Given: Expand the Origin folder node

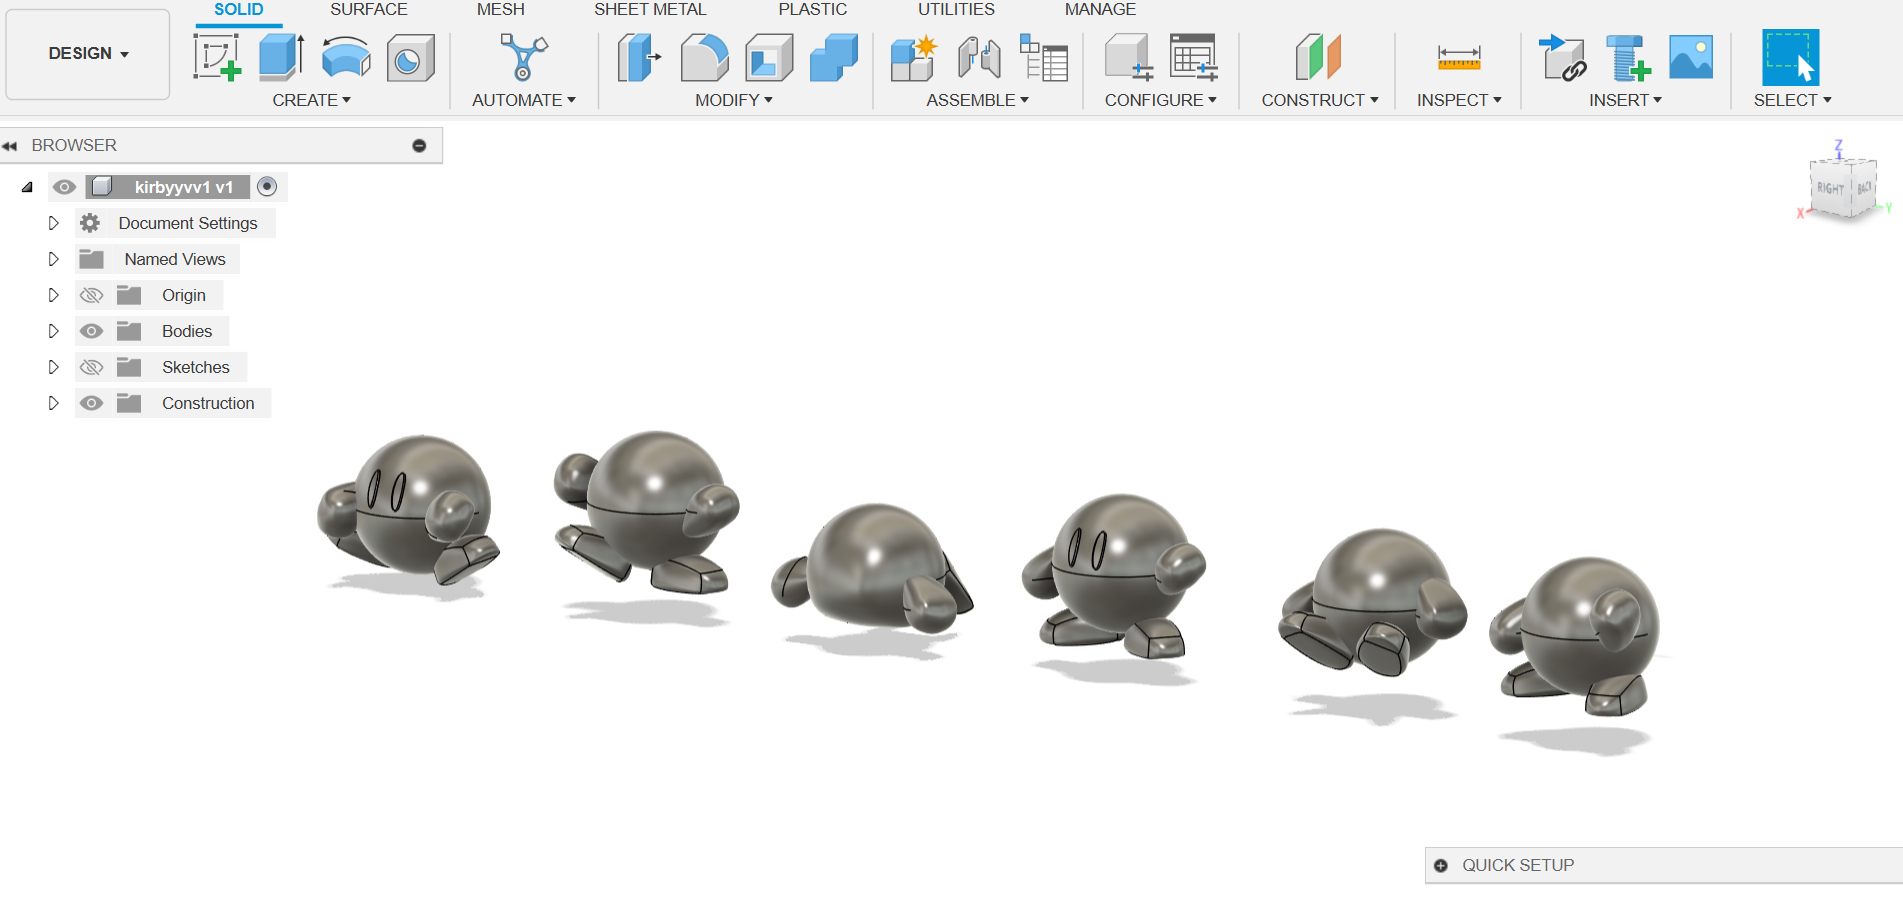Looking at the screenshot, I should (x=54, y=295).
